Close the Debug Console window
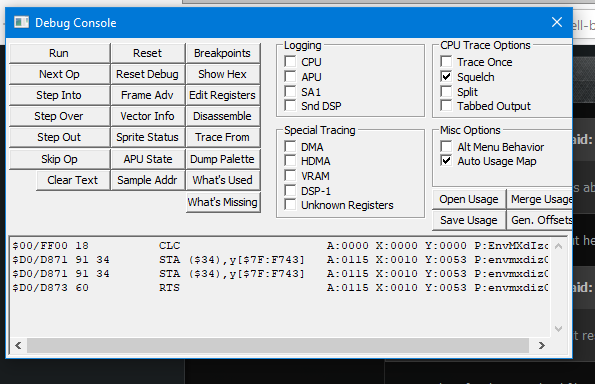 [x=557, y=22]
